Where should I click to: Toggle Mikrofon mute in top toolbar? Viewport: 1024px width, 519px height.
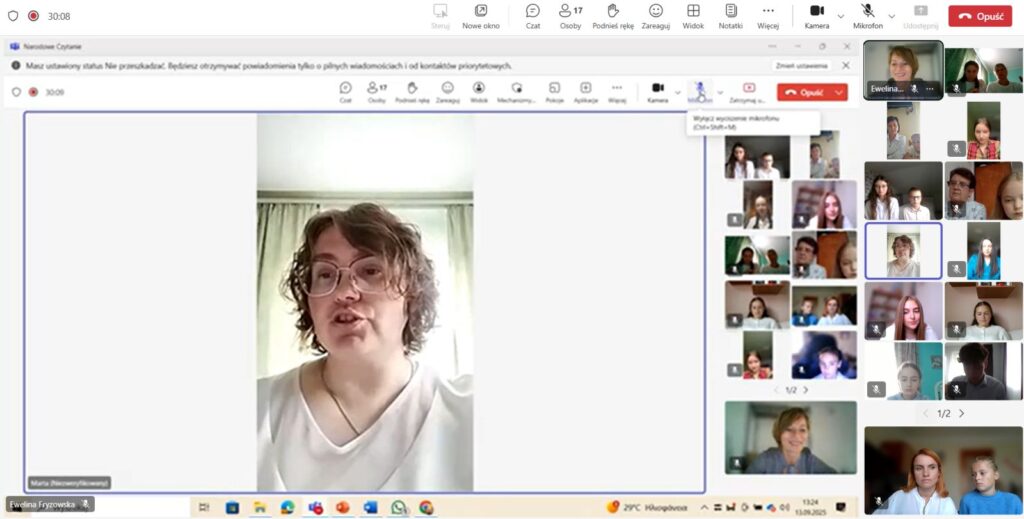868,15
